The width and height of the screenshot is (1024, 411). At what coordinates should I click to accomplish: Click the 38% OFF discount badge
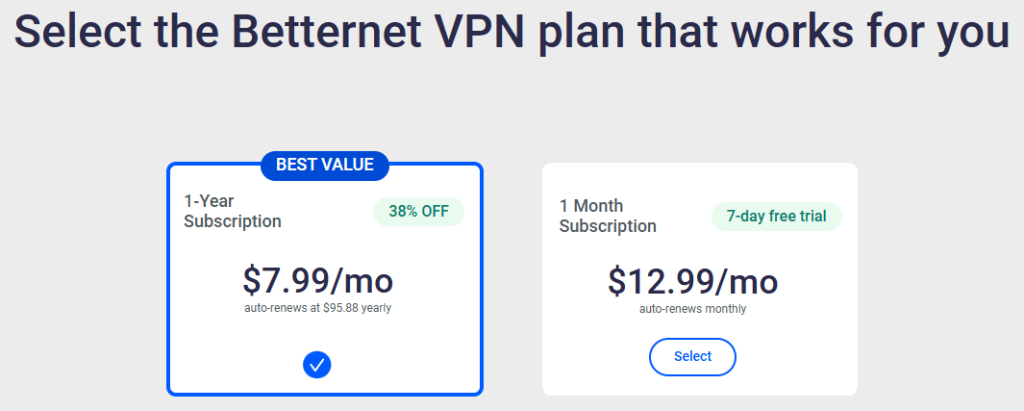419,212
